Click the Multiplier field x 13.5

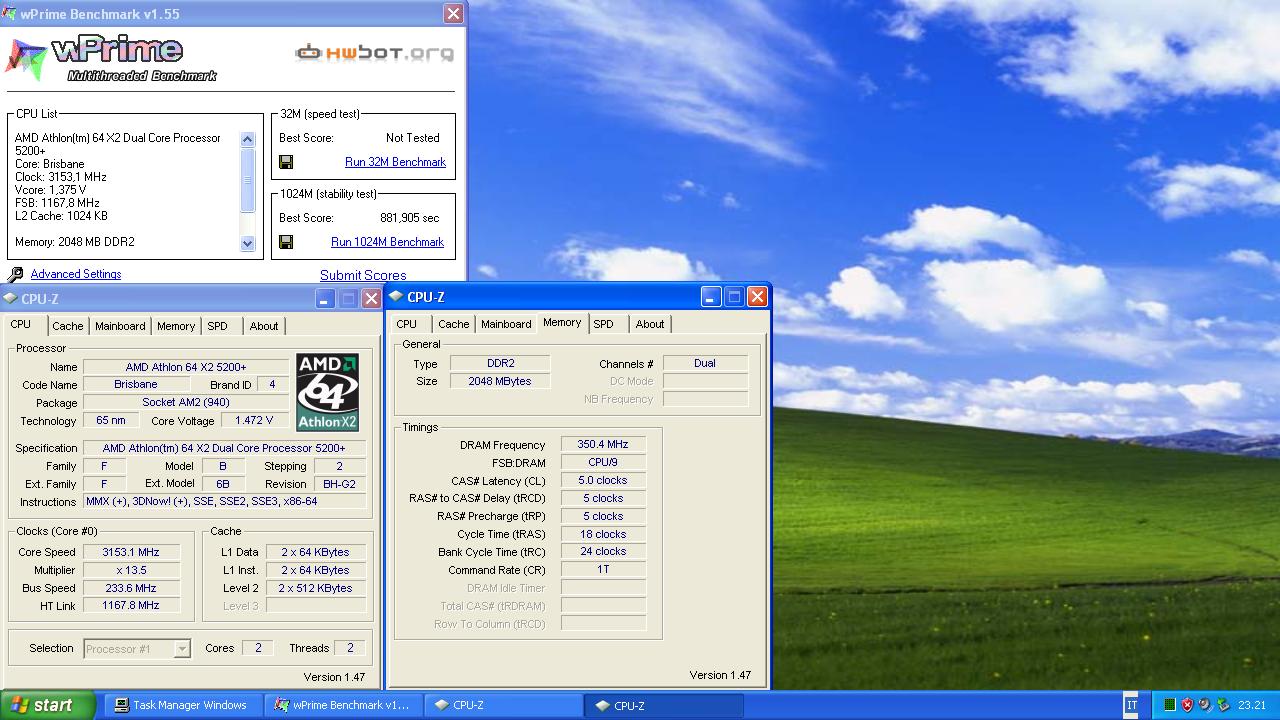click(131, 570)
